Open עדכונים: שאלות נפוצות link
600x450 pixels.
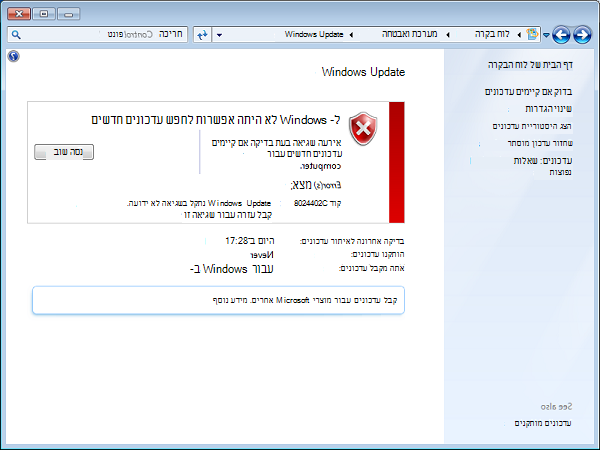coord(543,166)
